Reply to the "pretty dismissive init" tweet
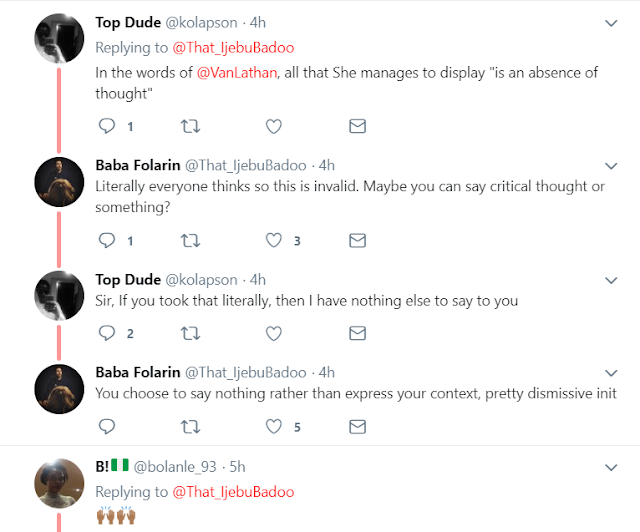This screenshot has width=640, height=532. click(108, 426)
